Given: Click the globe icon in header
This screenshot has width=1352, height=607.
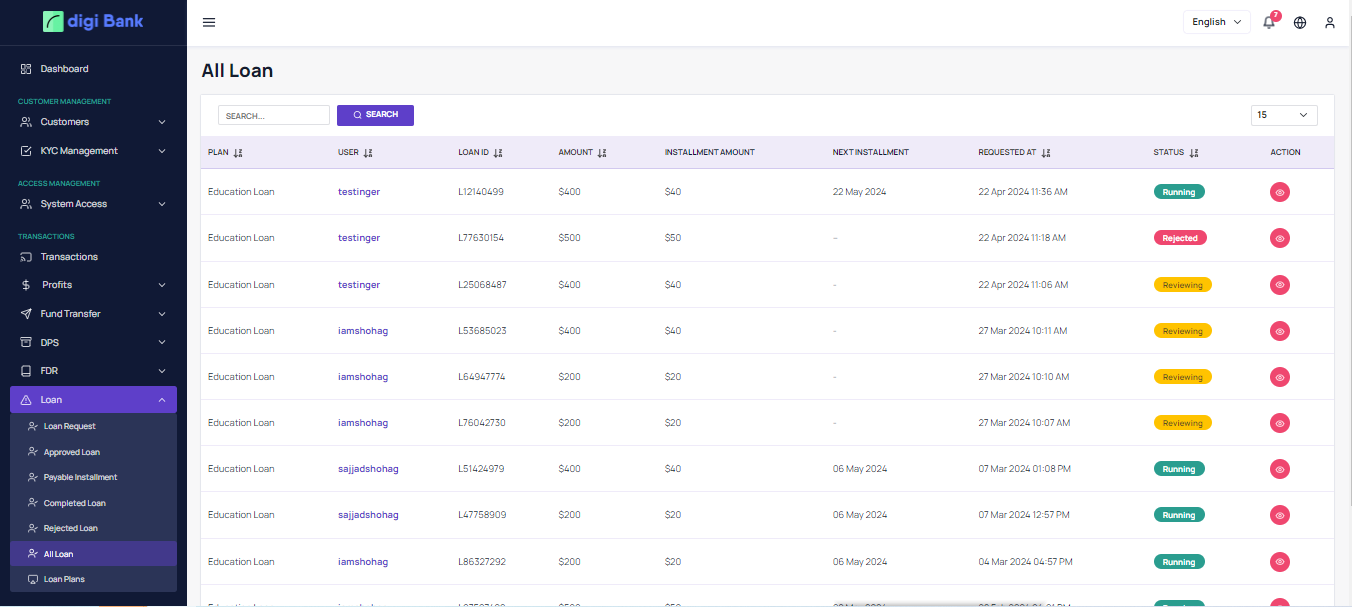Looking at the screenshot, I should click(1300, 22).
